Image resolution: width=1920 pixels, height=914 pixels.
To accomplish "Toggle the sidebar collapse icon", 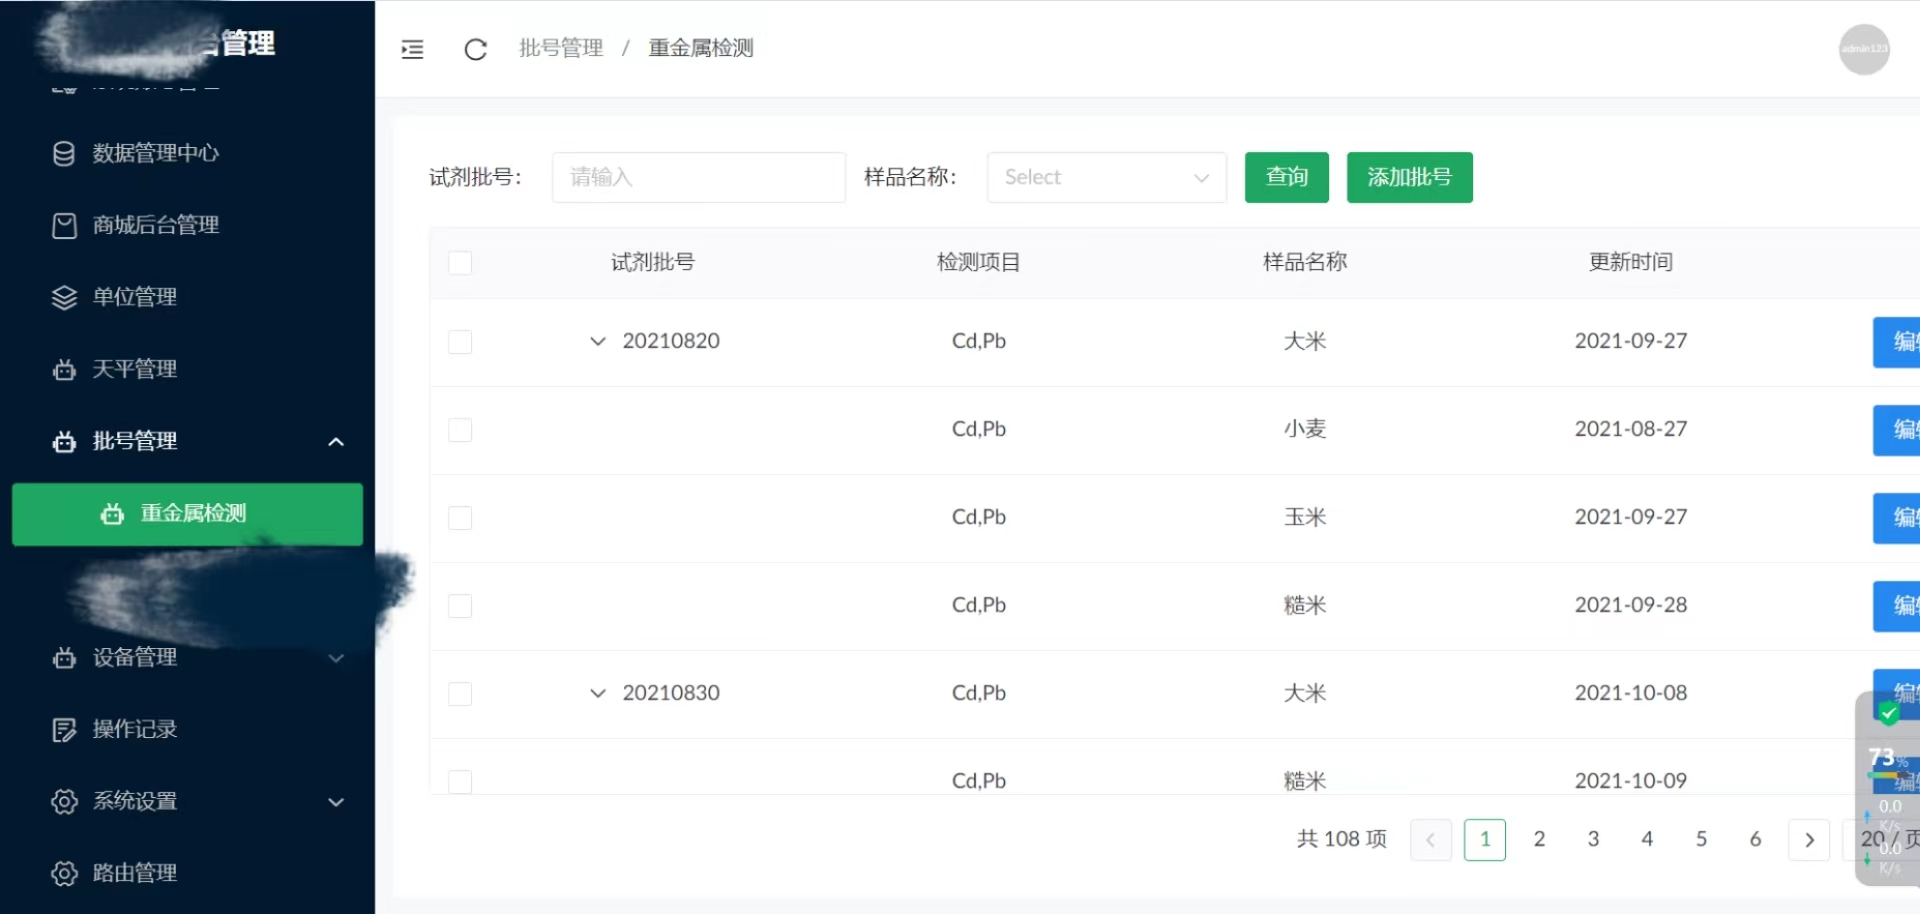I will click(x=412, y=49).
